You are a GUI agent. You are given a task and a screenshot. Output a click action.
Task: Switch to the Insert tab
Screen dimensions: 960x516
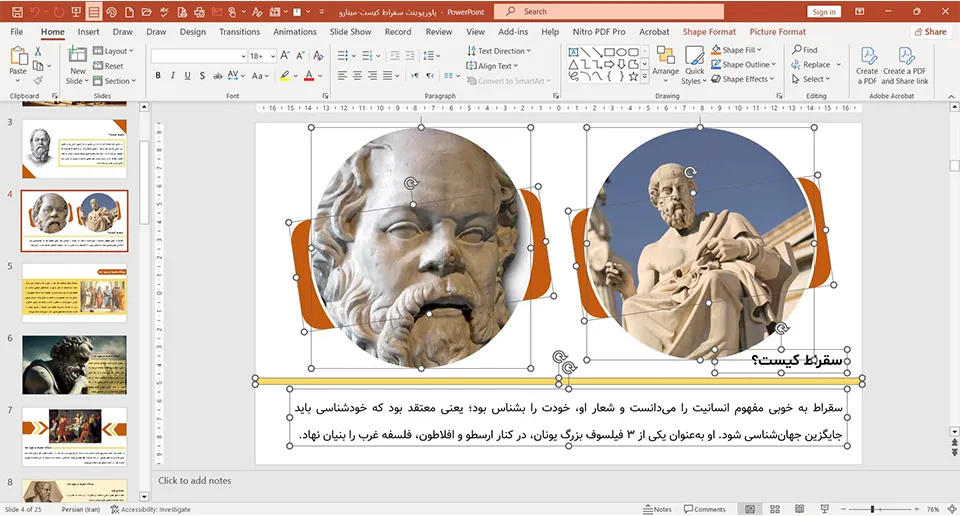point(88,32)
